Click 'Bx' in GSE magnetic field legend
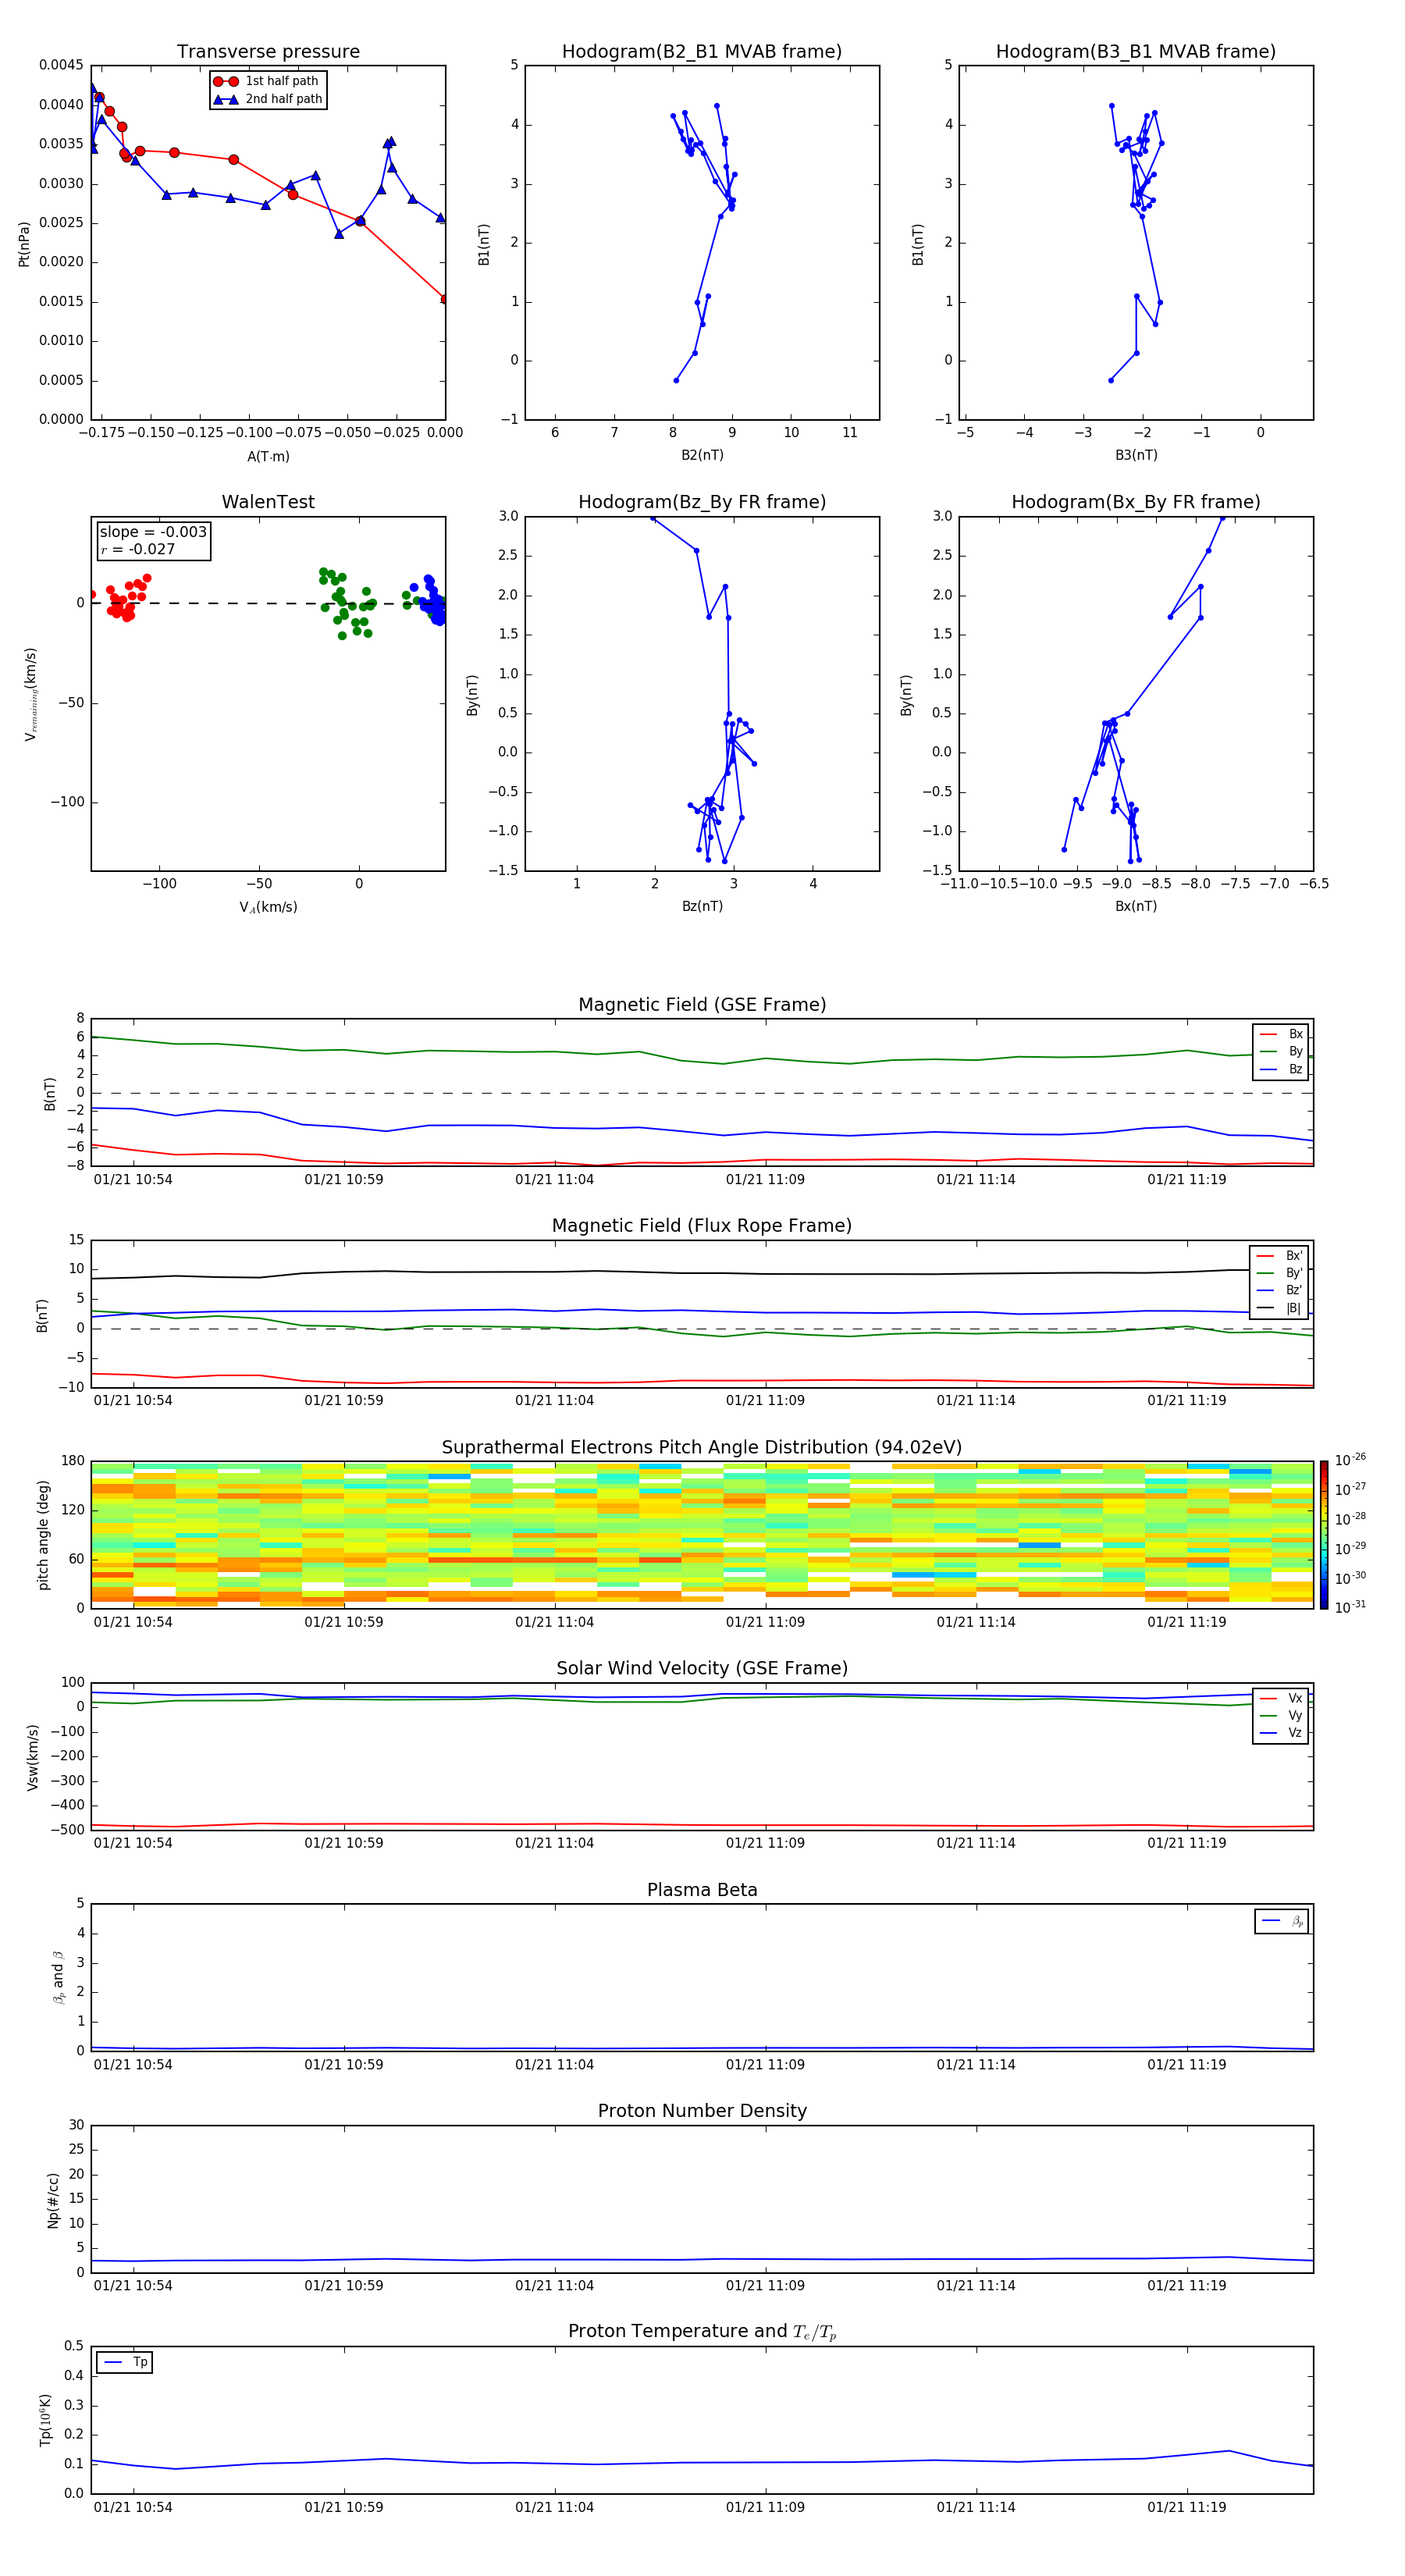The height and width of the screenshot is (2576, 1405). click(1281, 1034)
